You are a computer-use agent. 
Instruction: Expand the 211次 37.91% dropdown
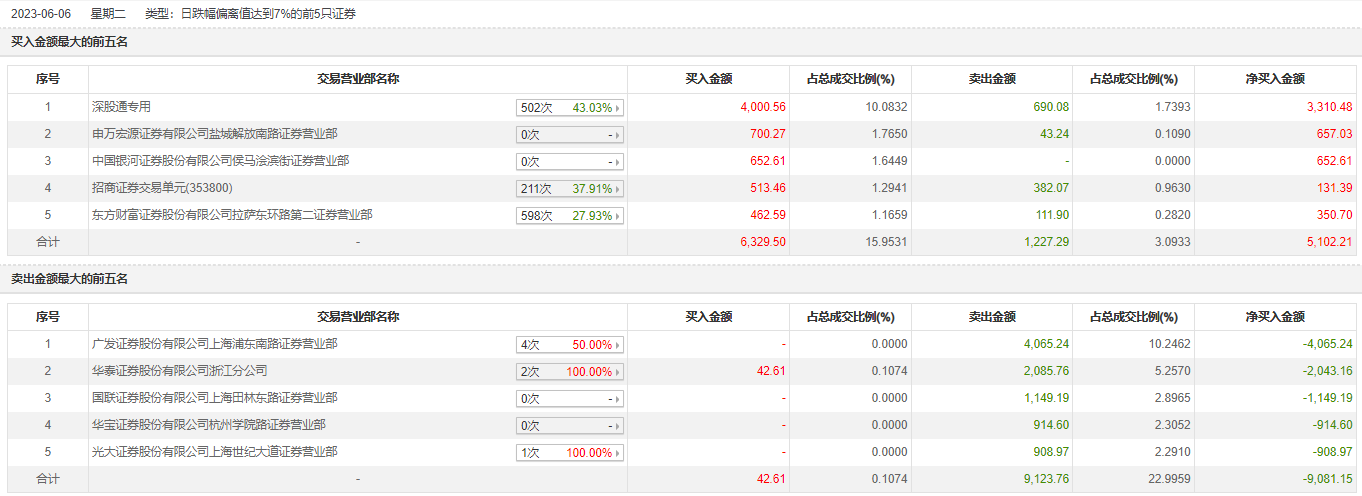[570, 189]
